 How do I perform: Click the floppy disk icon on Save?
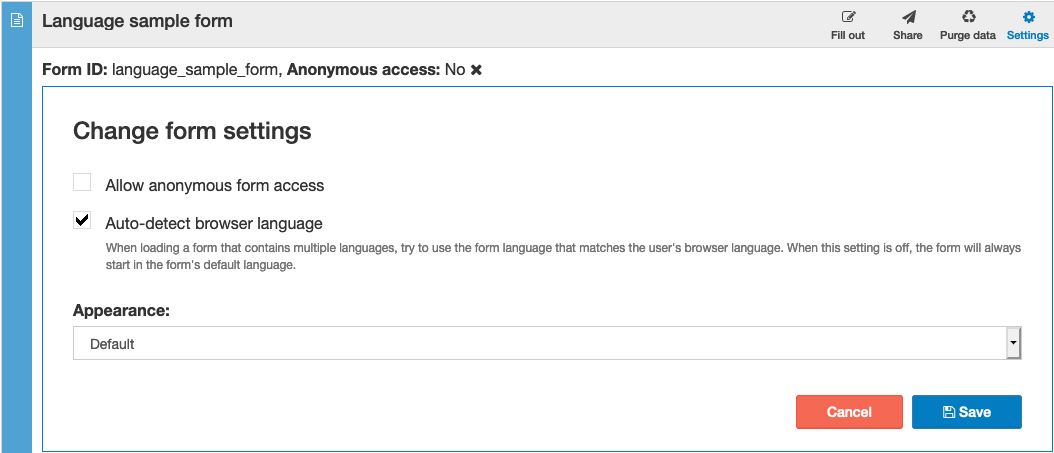(x=948, y=412)
